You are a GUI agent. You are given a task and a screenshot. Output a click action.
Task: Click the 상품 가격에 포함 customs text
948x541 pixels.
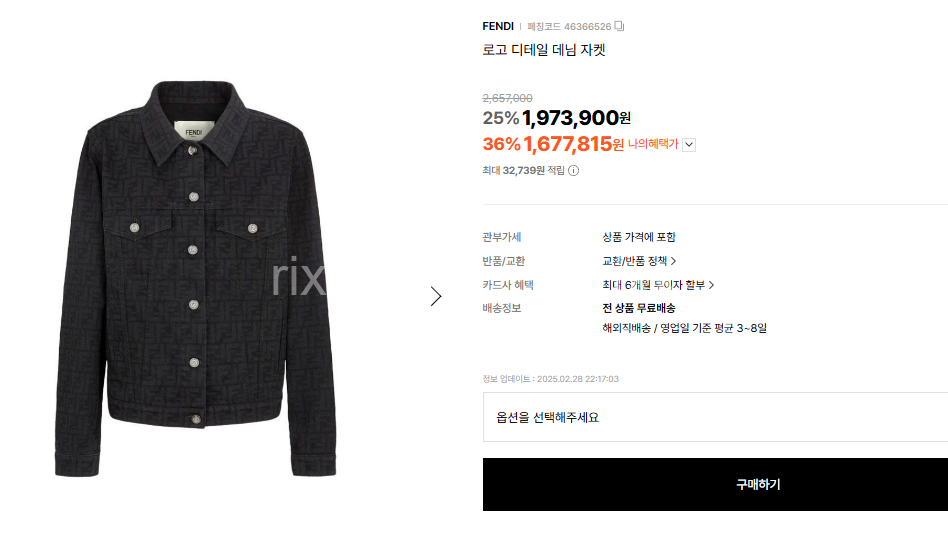tap(639, 237)
